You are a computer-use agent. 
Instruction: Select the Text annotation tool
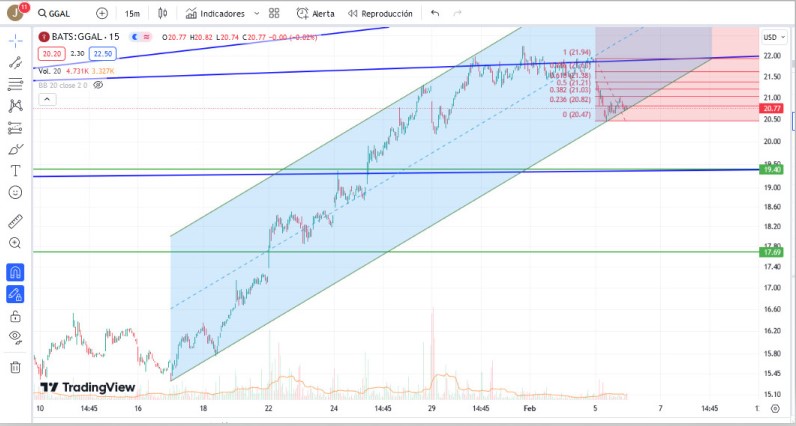(x=15, y=171)
